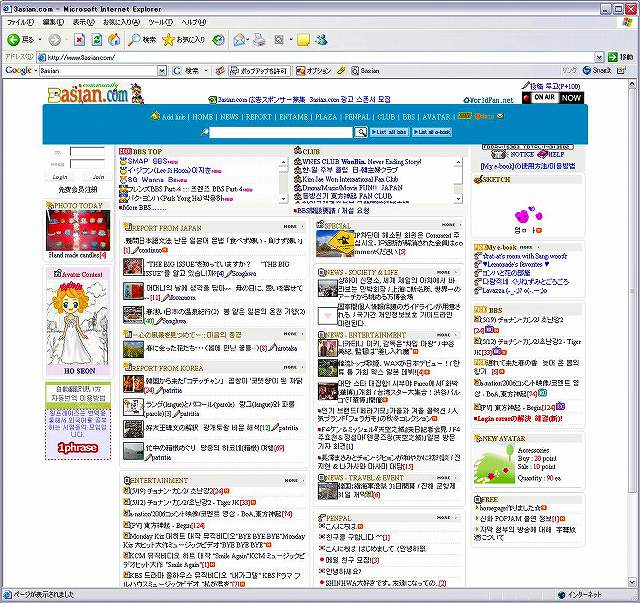
Task: Open the 編集 (Edit) menu
Action: click(53, 22)
